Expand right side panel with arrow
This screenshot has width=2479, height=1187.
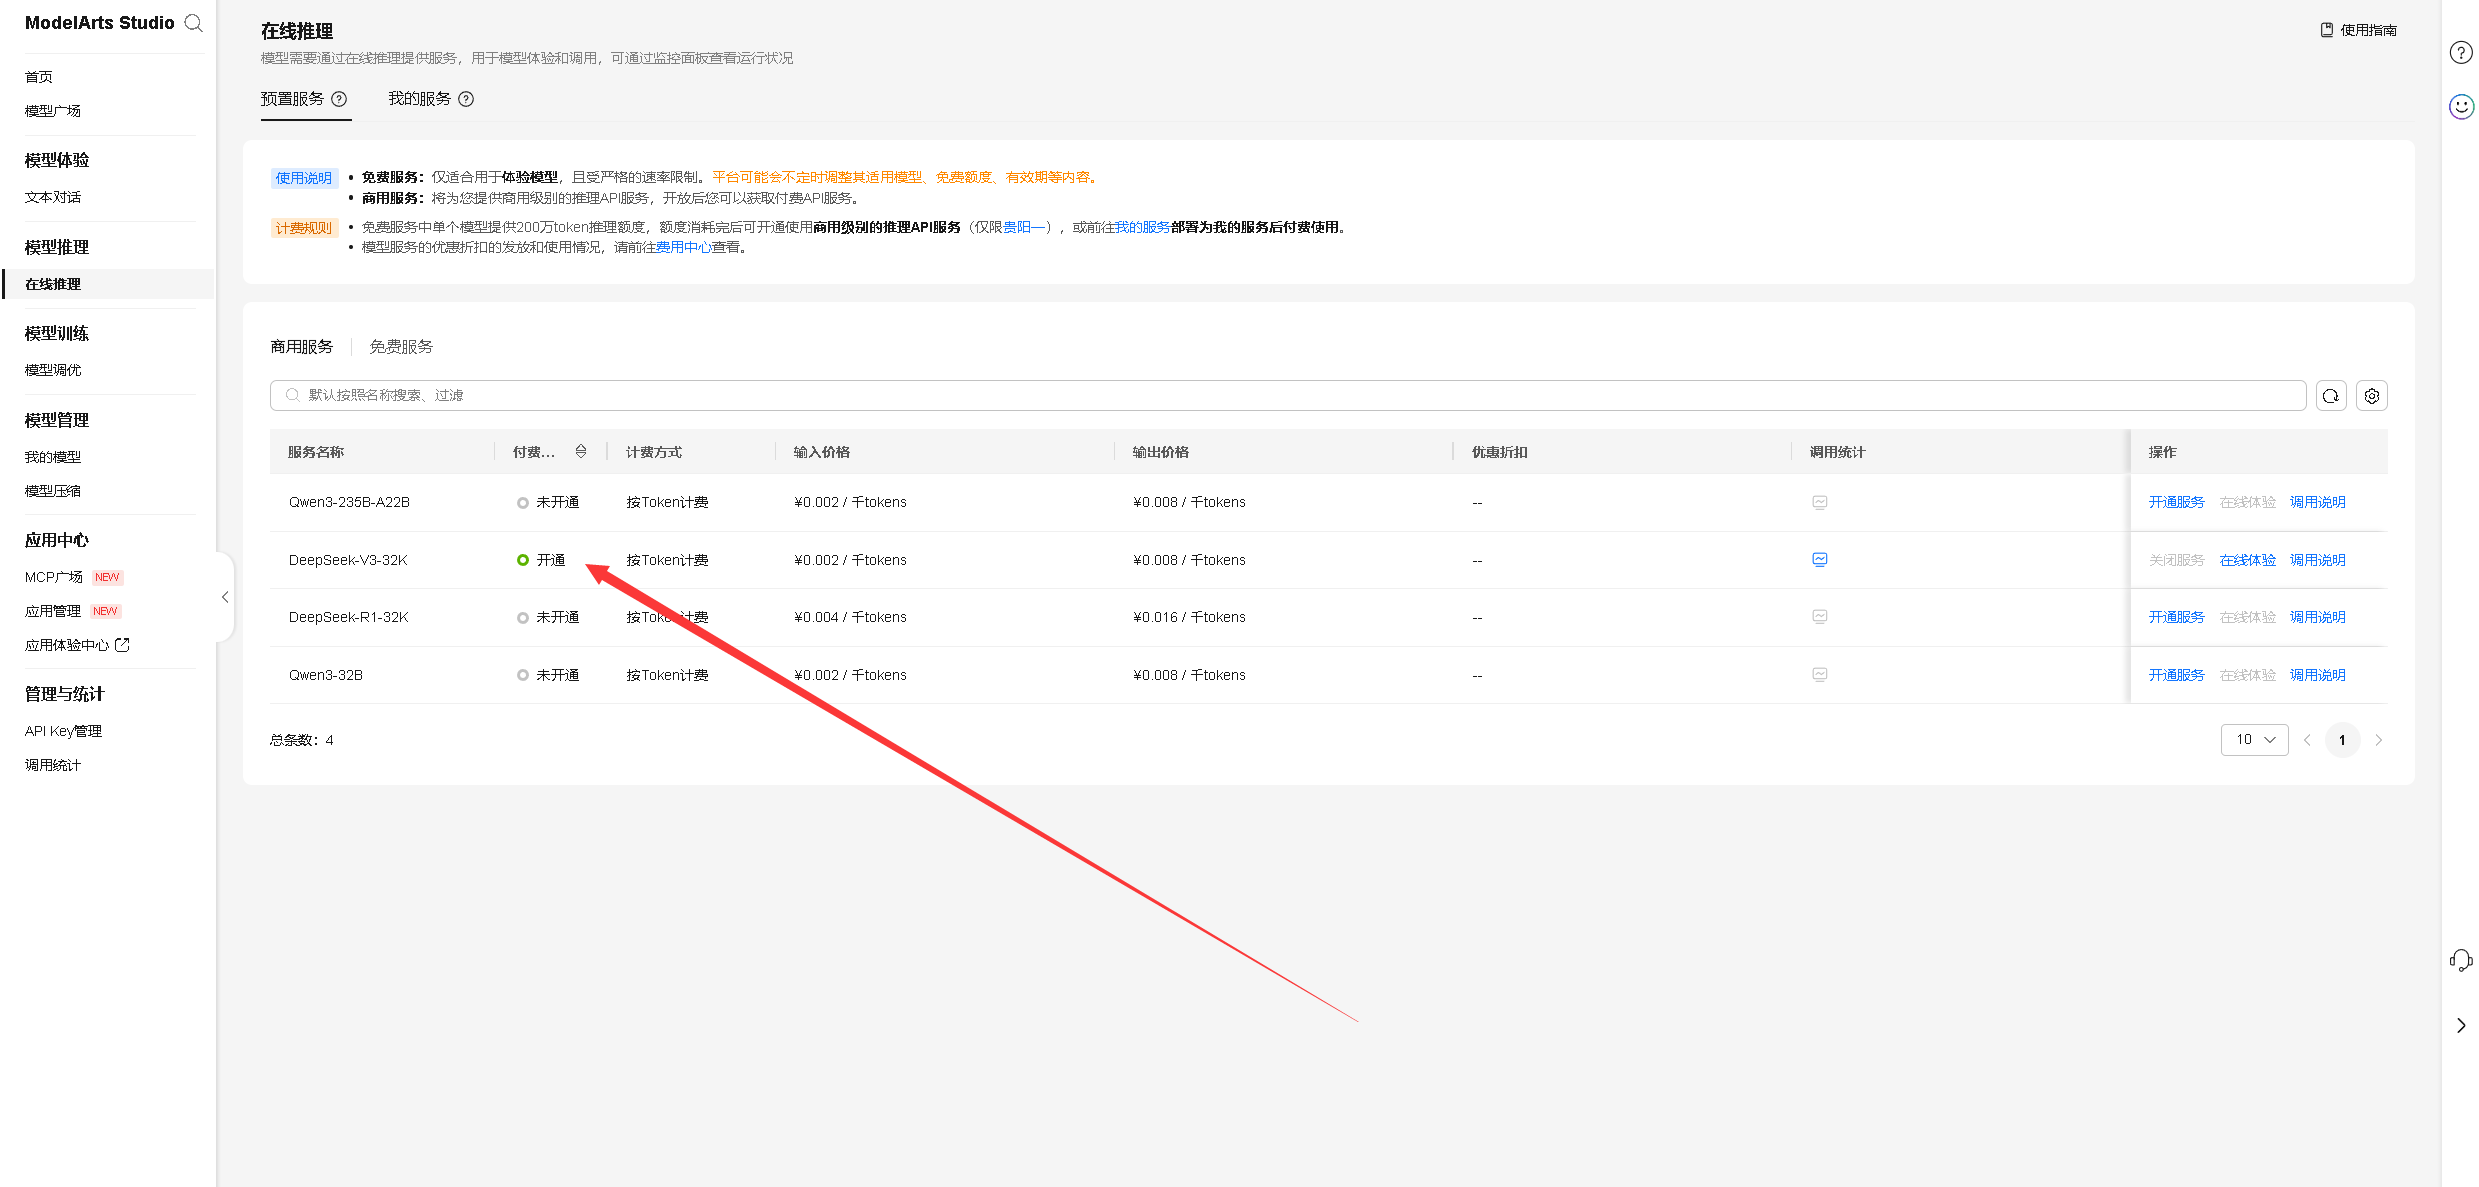tap(2461, 1025)
